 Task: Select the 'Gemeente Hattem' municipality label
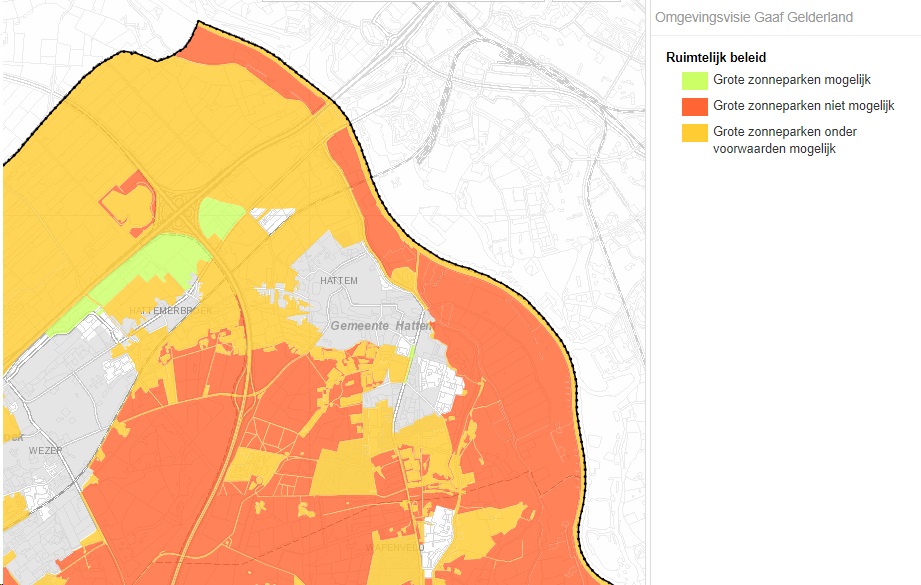(x=381, y=327)
